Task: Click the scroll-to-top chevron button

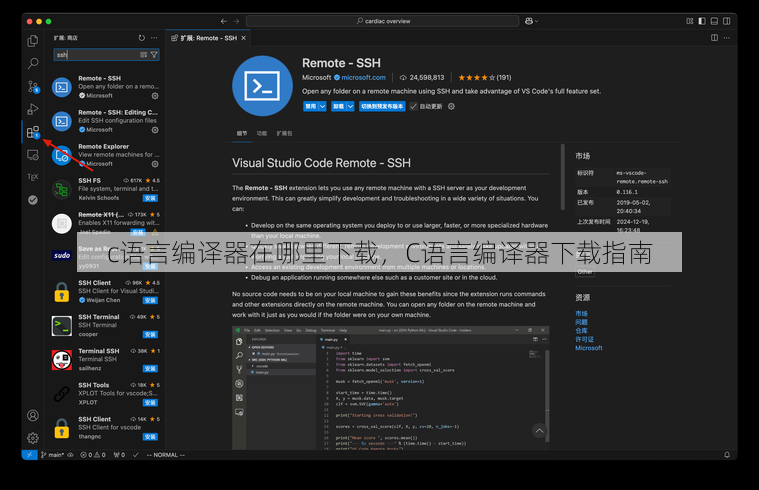Action: 539,430
